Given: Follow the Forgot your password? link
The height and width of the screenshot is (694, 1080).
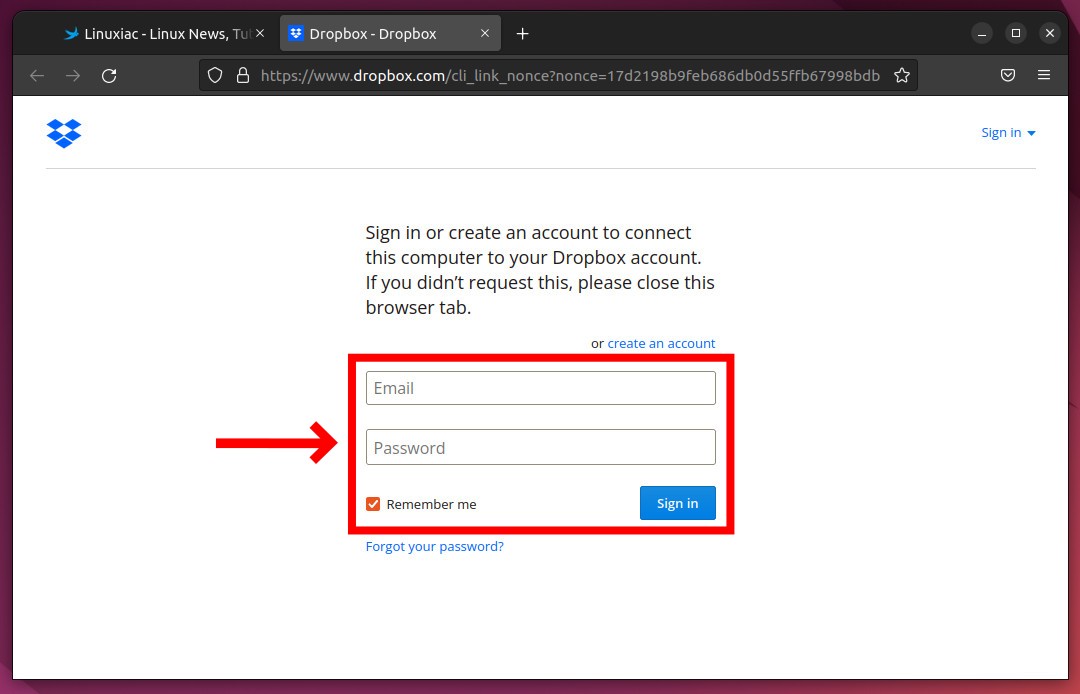Looking at the screenshot, I should 435,547.
